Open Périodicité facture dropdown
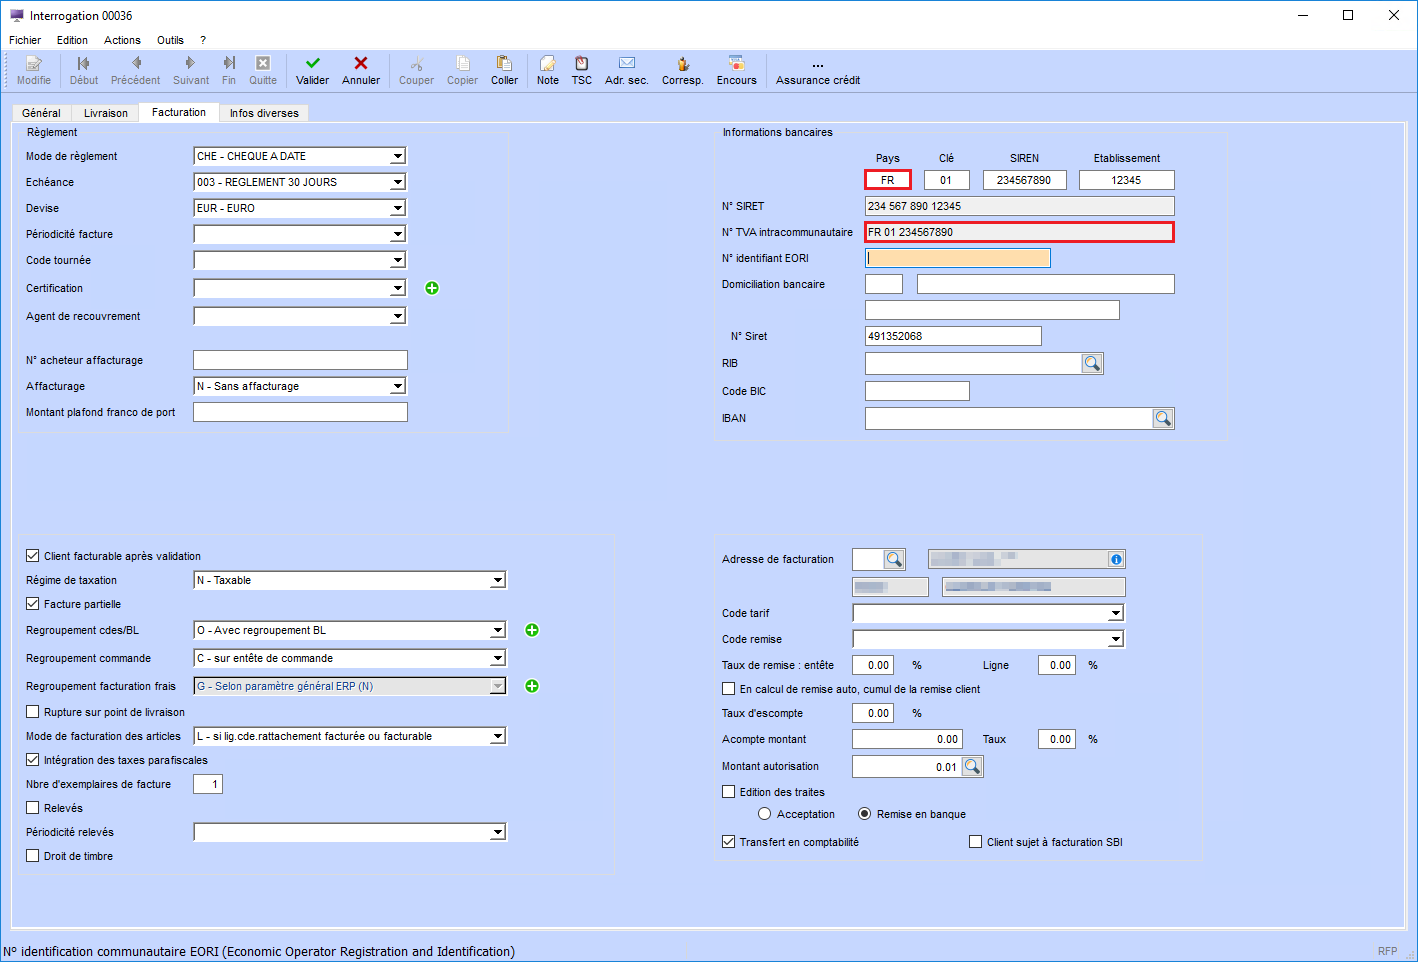Viewport: 1418px width, 962px height. pyautogui.click(x=398, y=234)
